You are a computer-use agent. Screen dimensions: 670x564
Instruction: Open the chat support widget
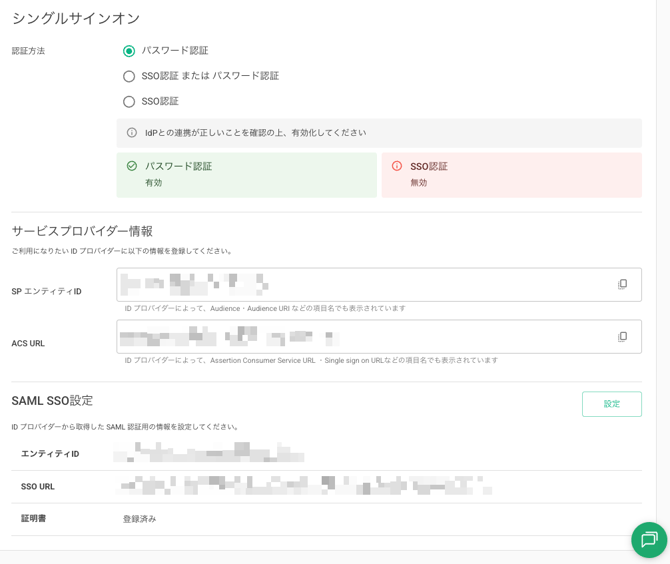pyautogui.click(x=648, y=540)
